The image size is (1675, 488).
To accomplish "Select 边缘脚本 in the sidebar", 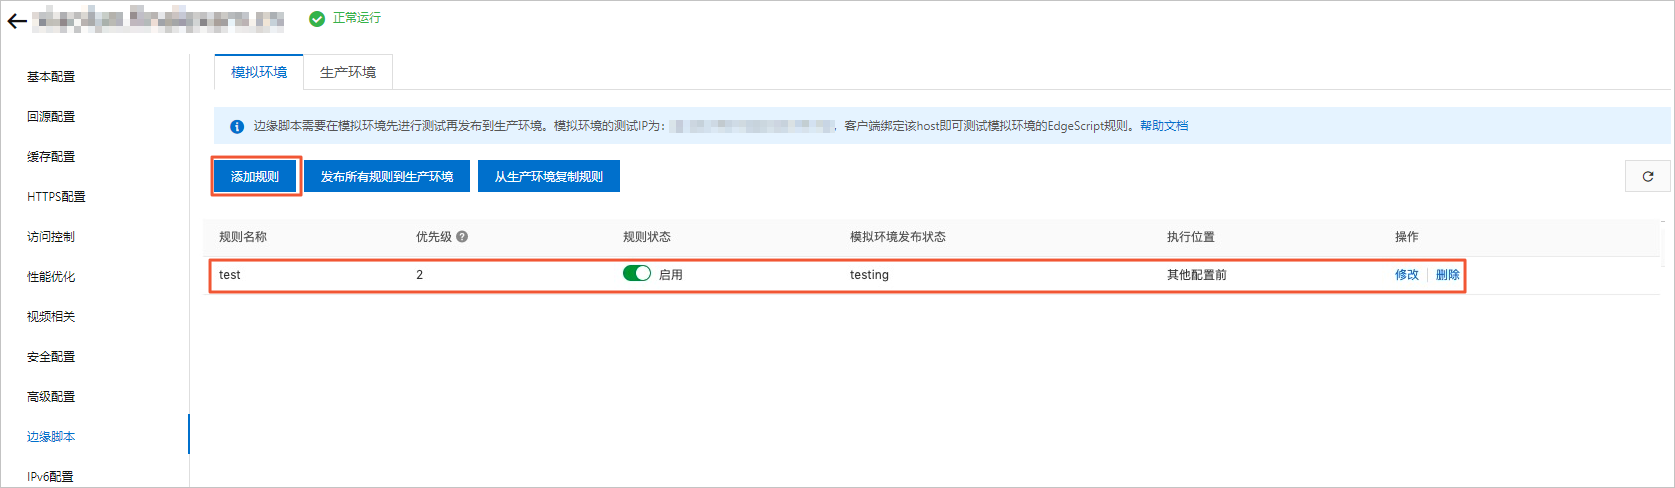I will [x=51, y=436].
